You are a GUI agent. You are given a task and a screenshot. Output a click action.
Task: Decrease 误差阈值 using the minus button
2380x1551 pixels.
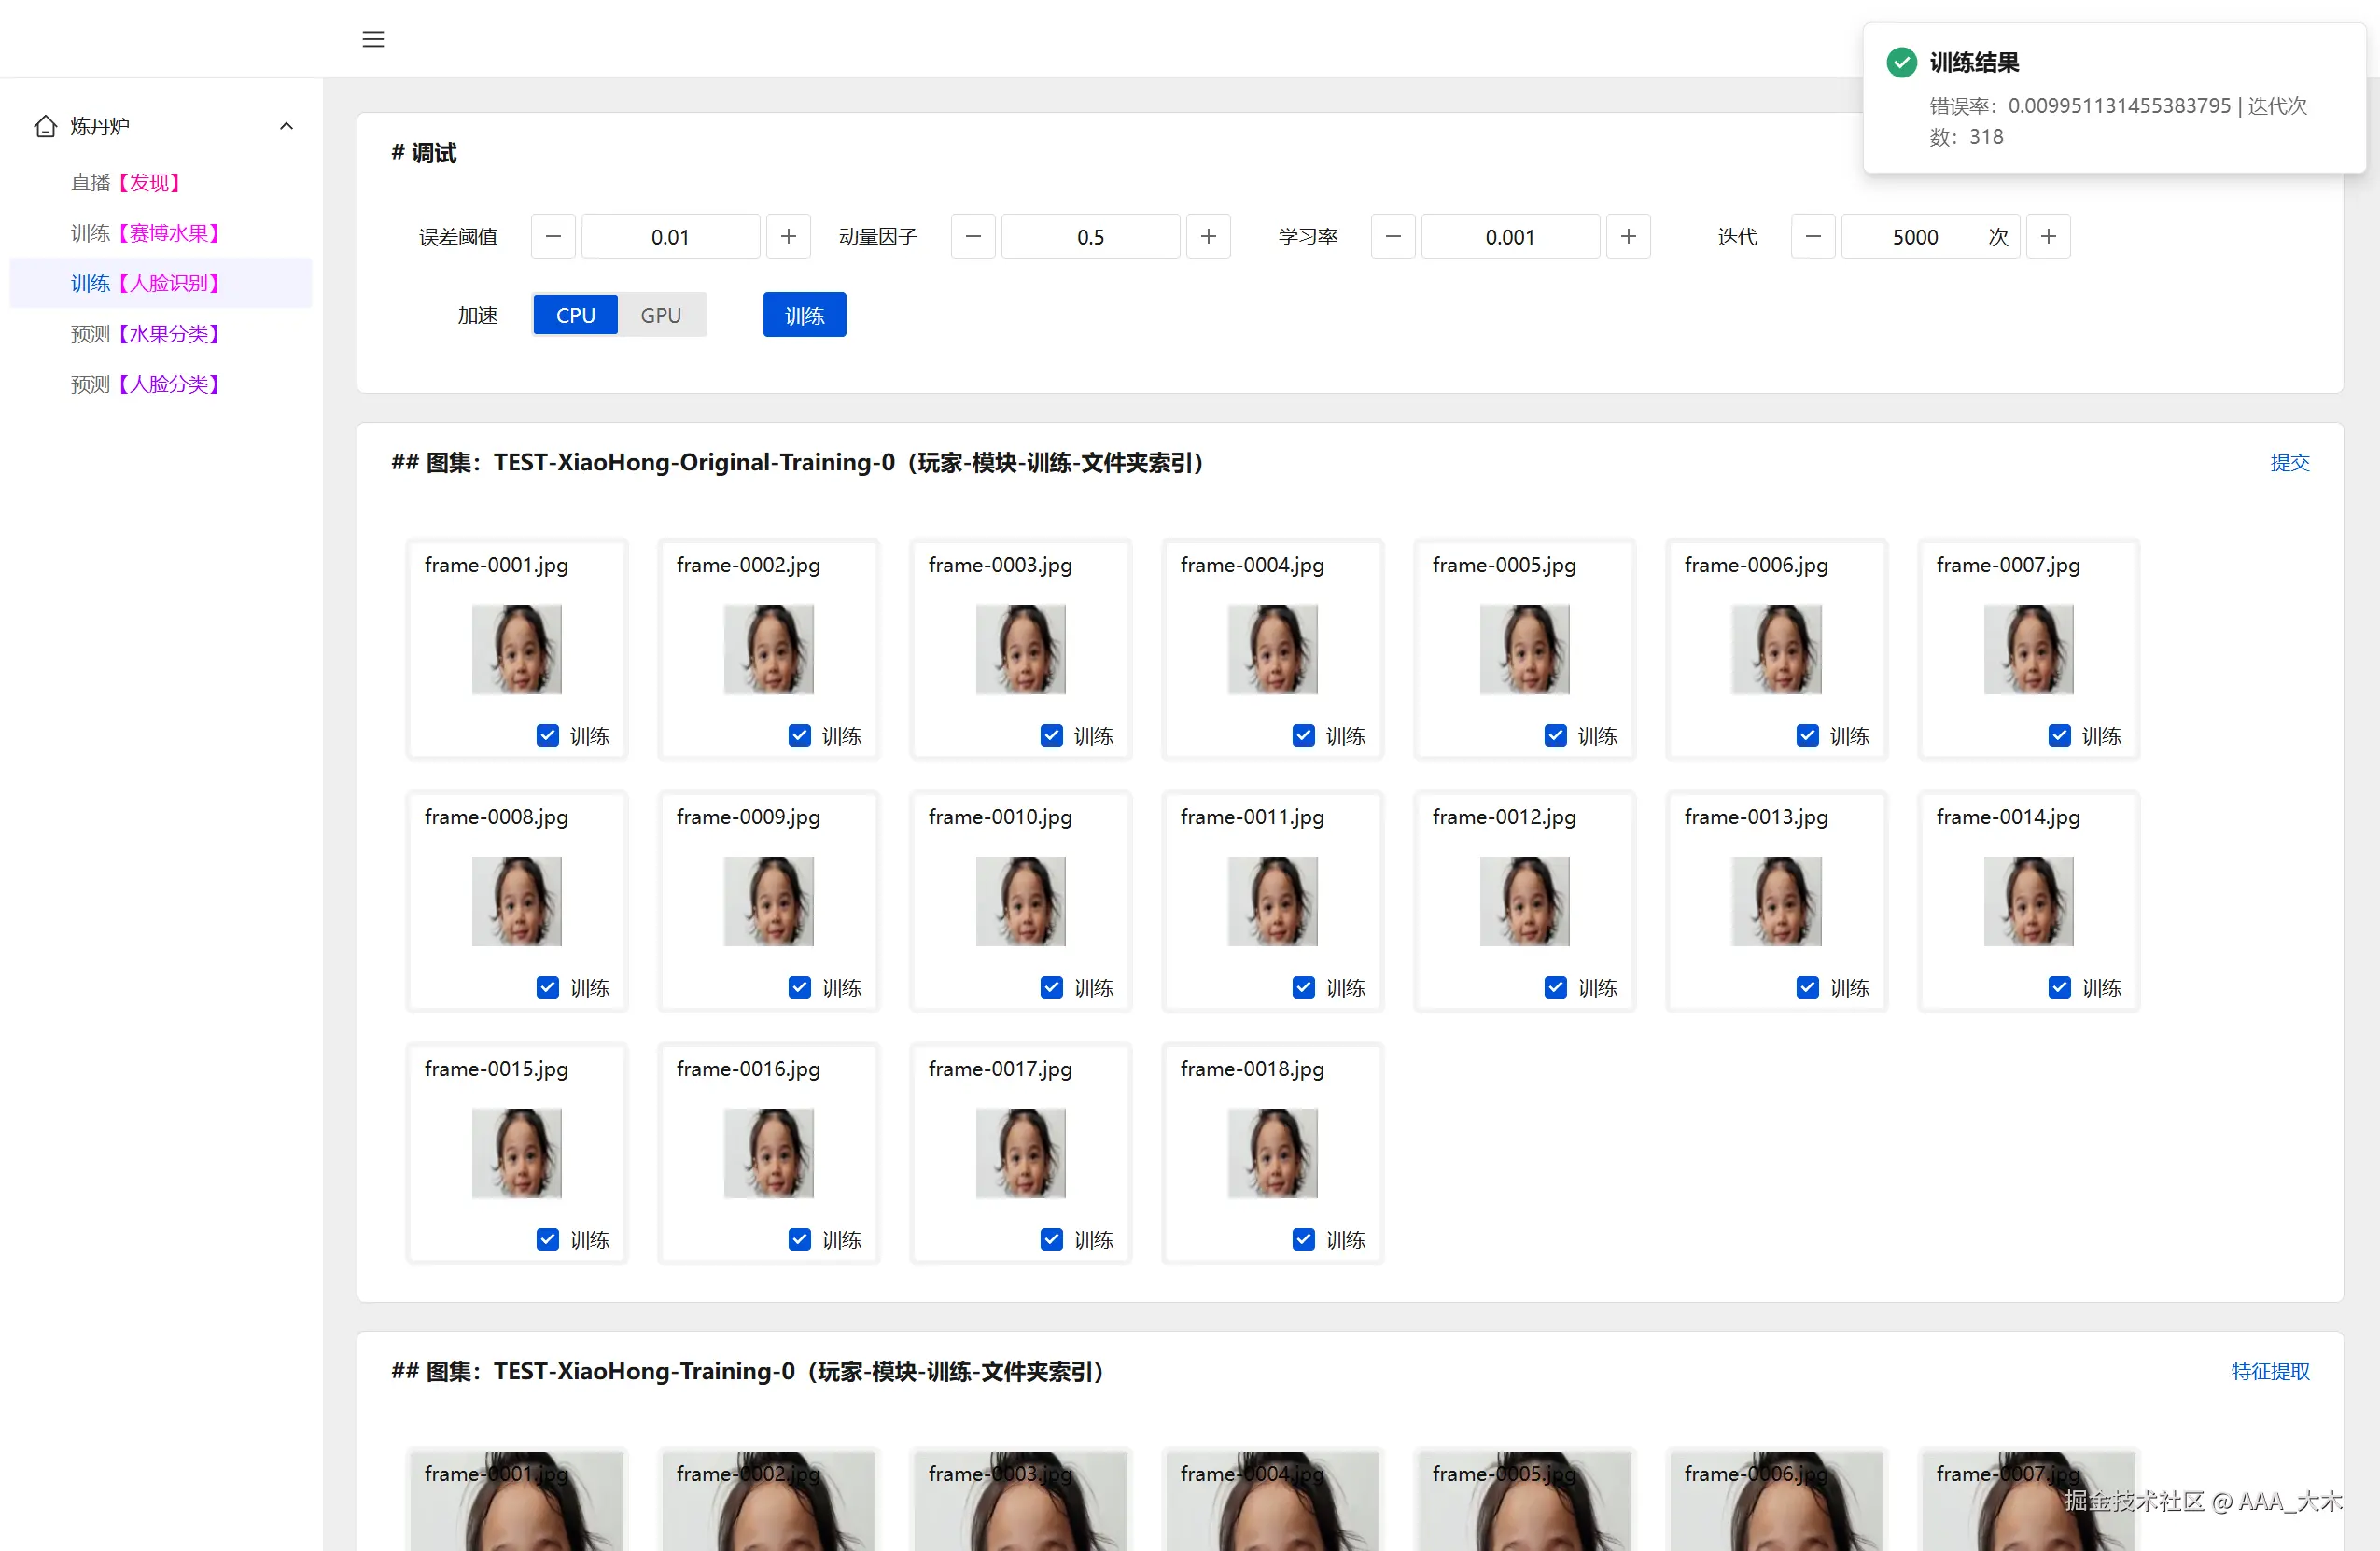click(x=553, y=236)
